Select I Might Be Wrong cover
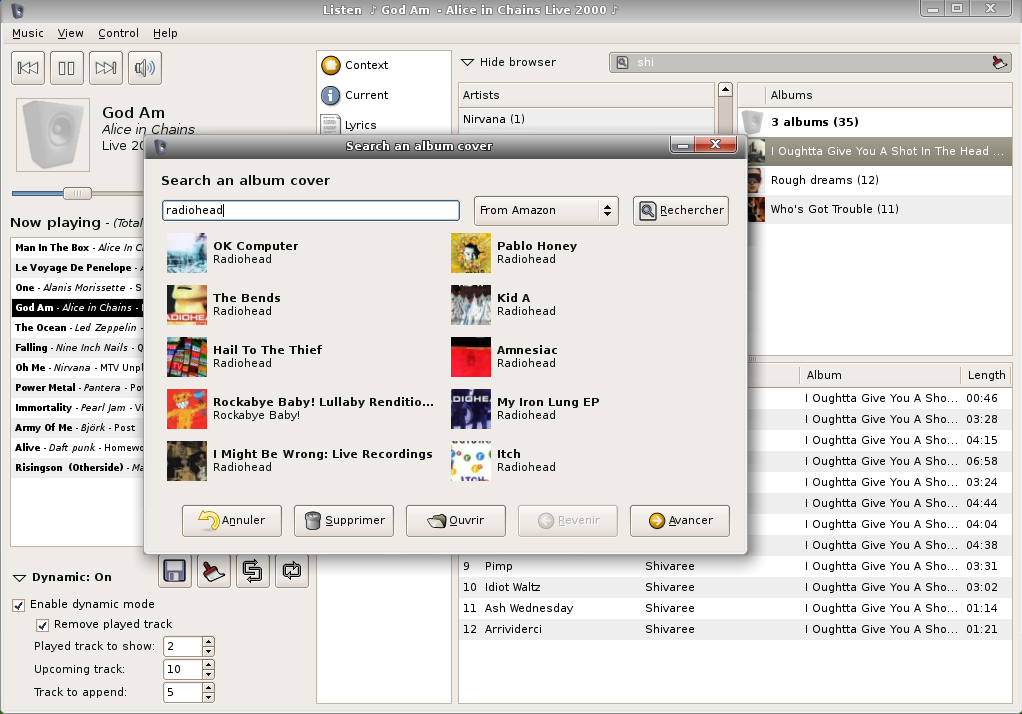 [186, 461]
